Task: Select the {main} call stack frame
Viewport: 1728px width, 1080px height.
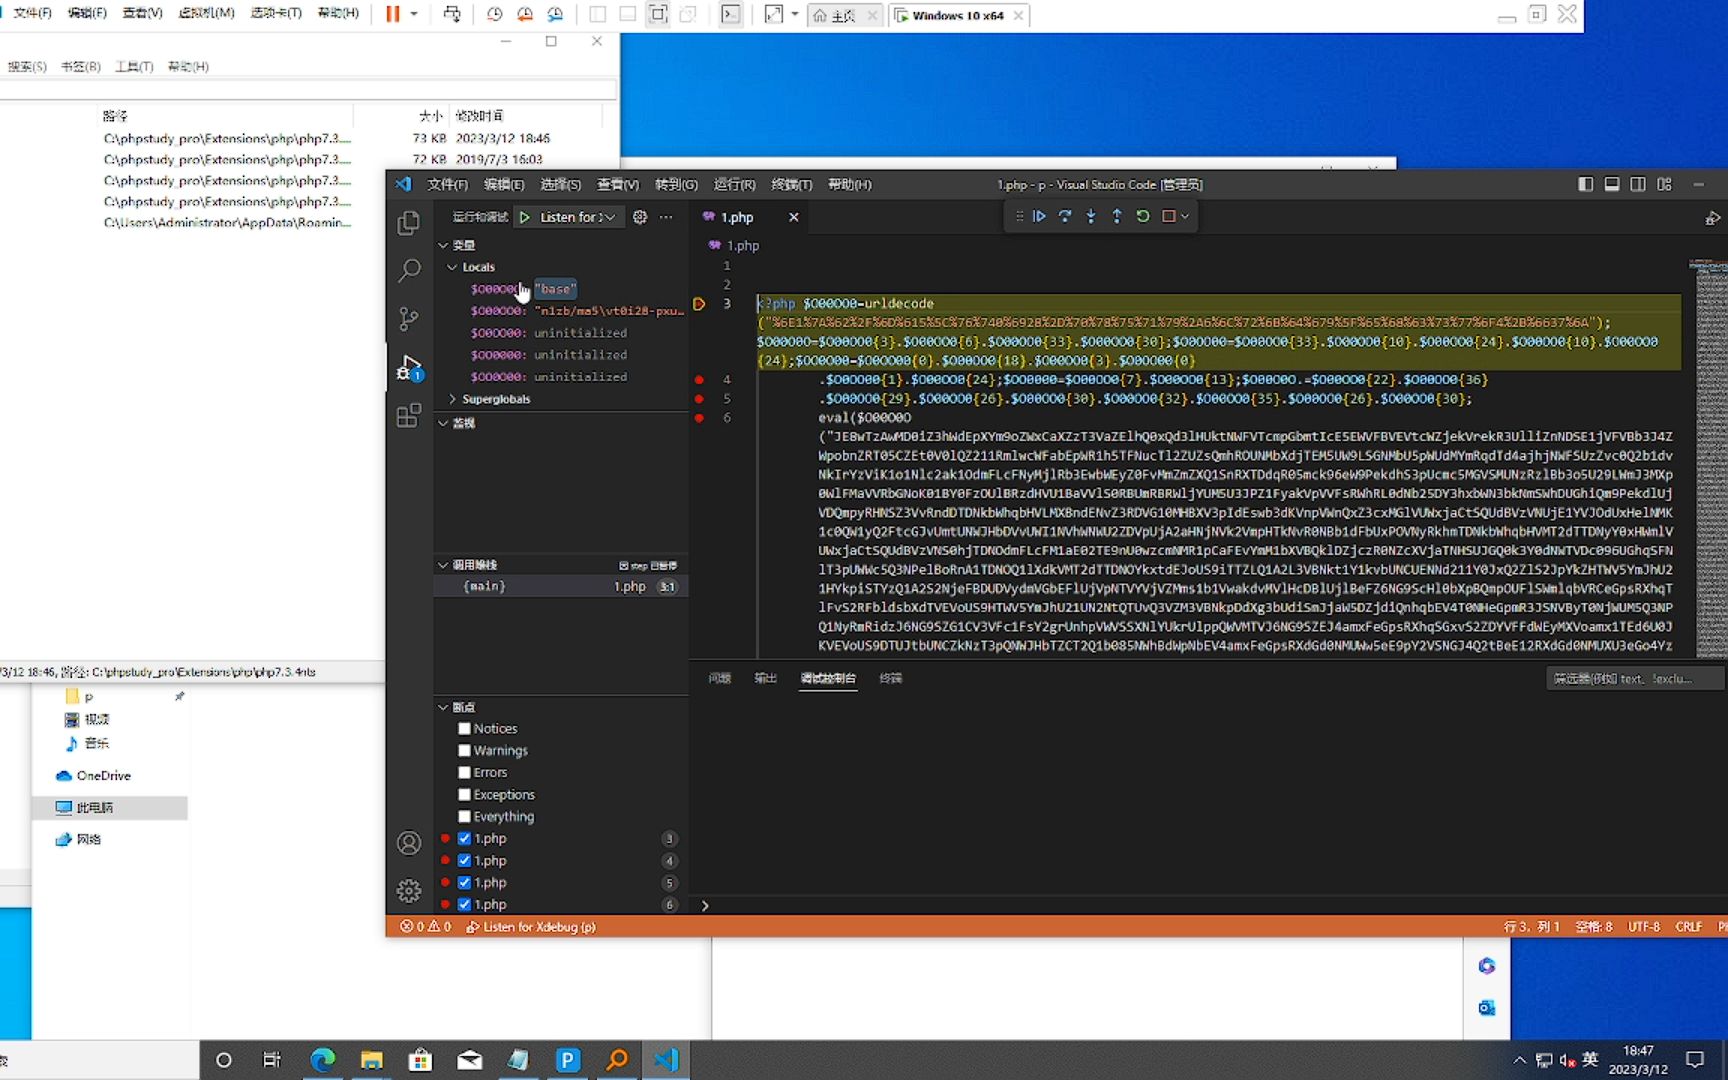Action: [561, 587]
